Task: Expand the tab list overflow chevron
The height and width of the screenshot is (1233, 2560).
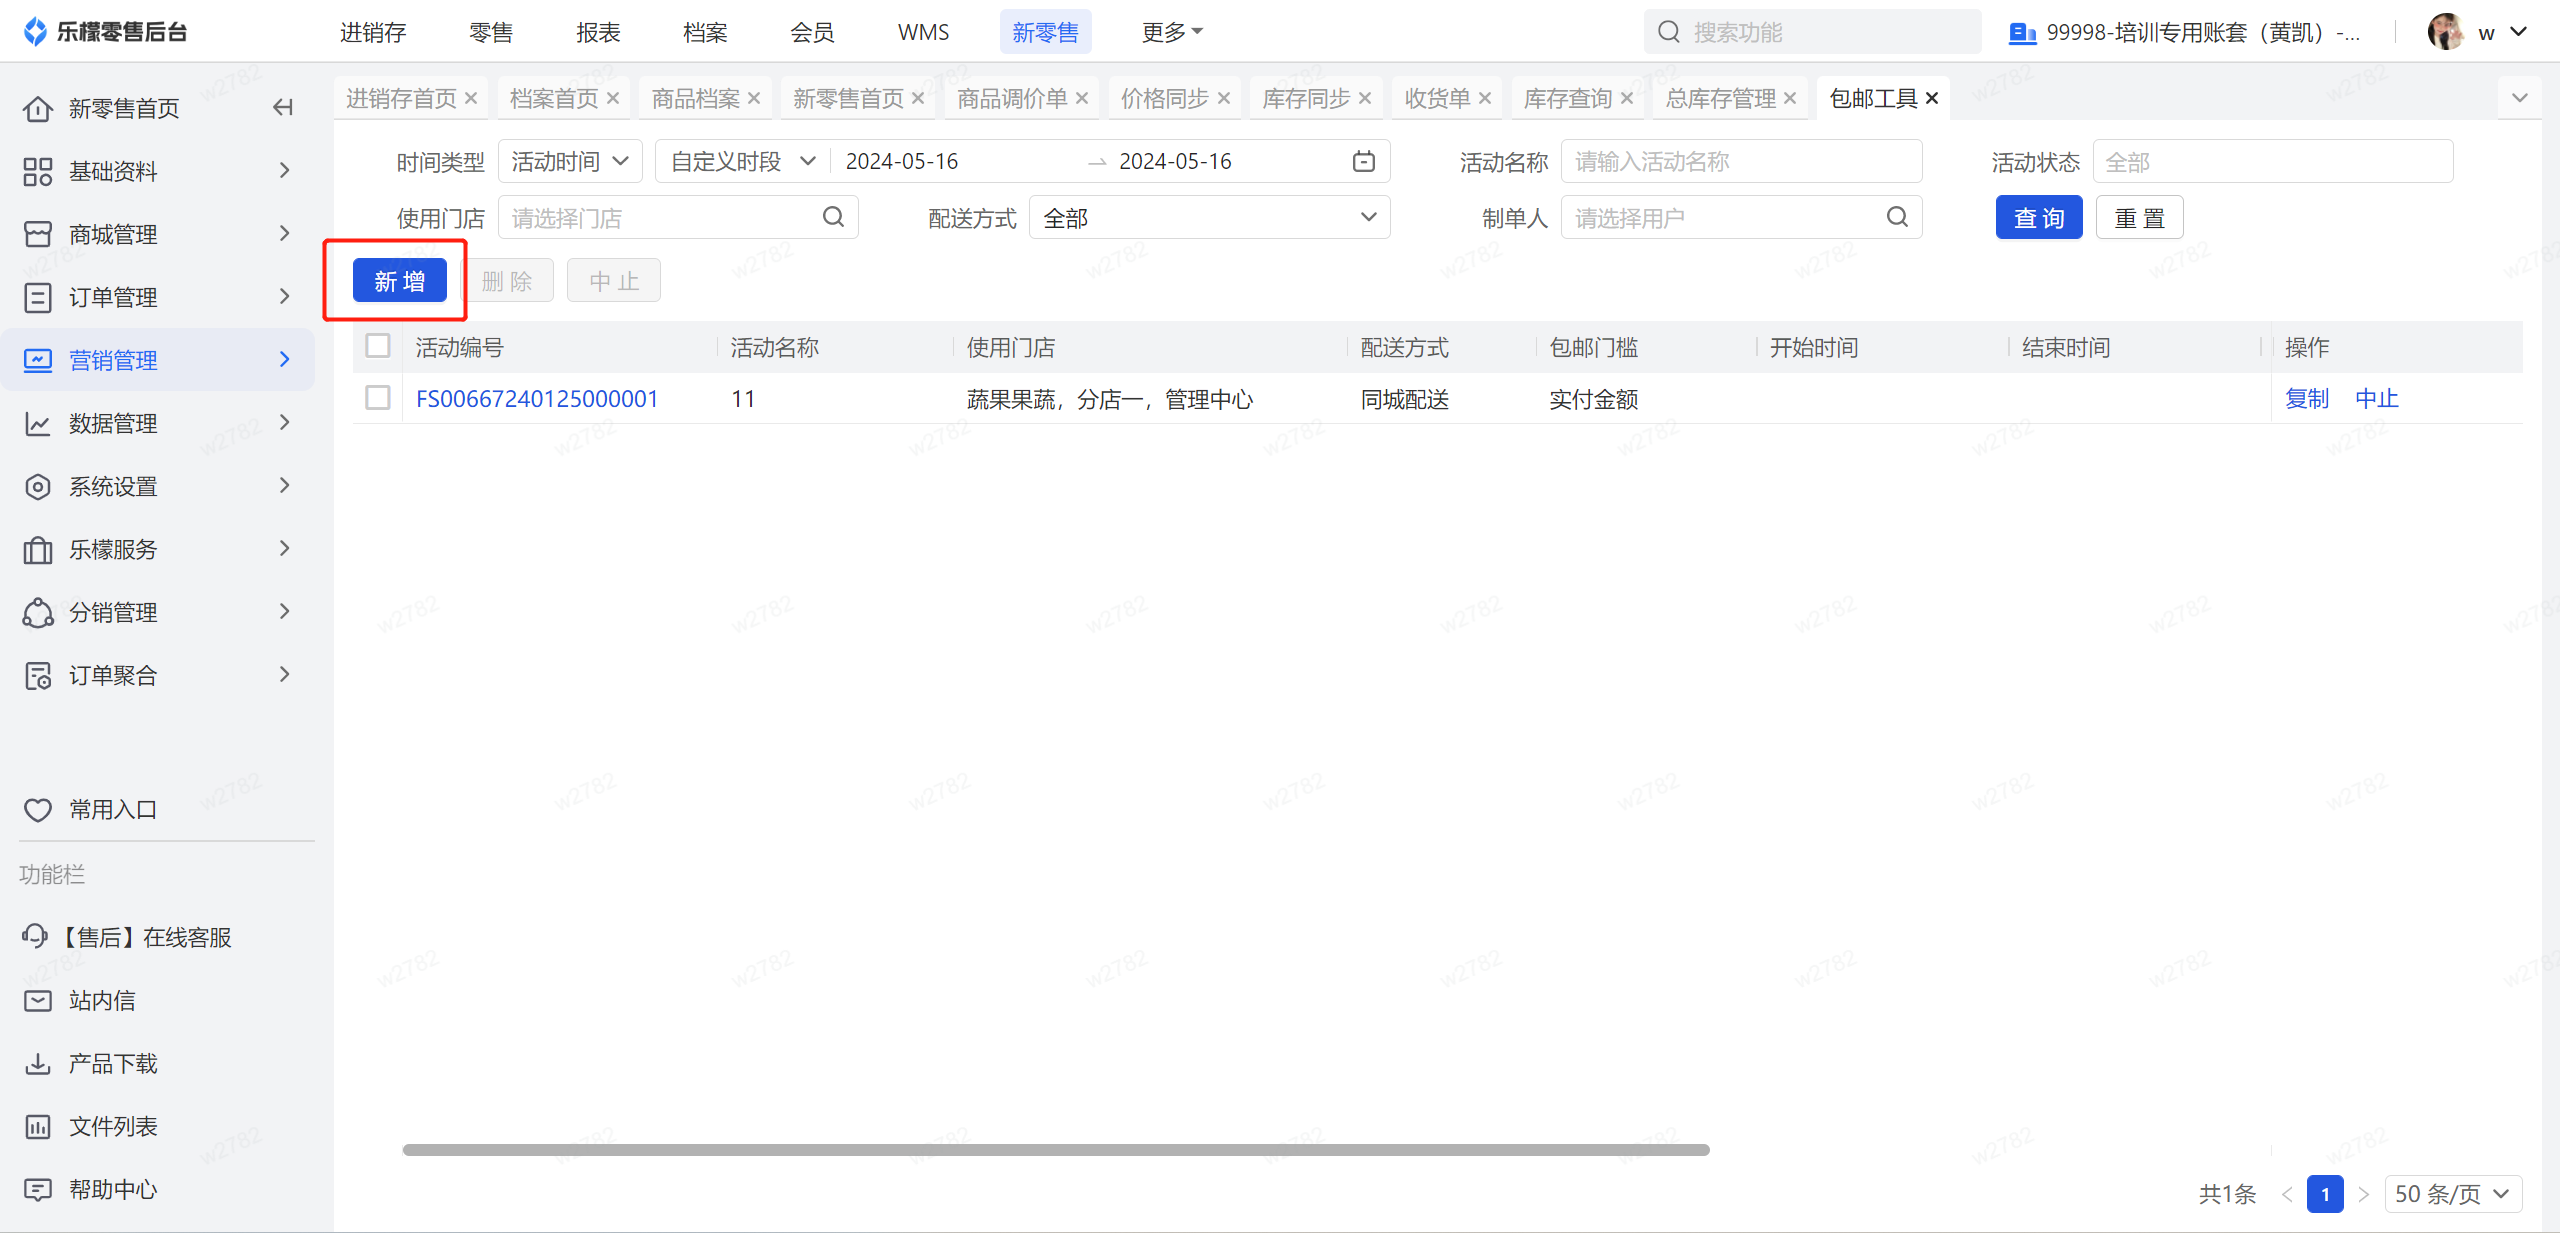Action: [x=2519, y=98]
